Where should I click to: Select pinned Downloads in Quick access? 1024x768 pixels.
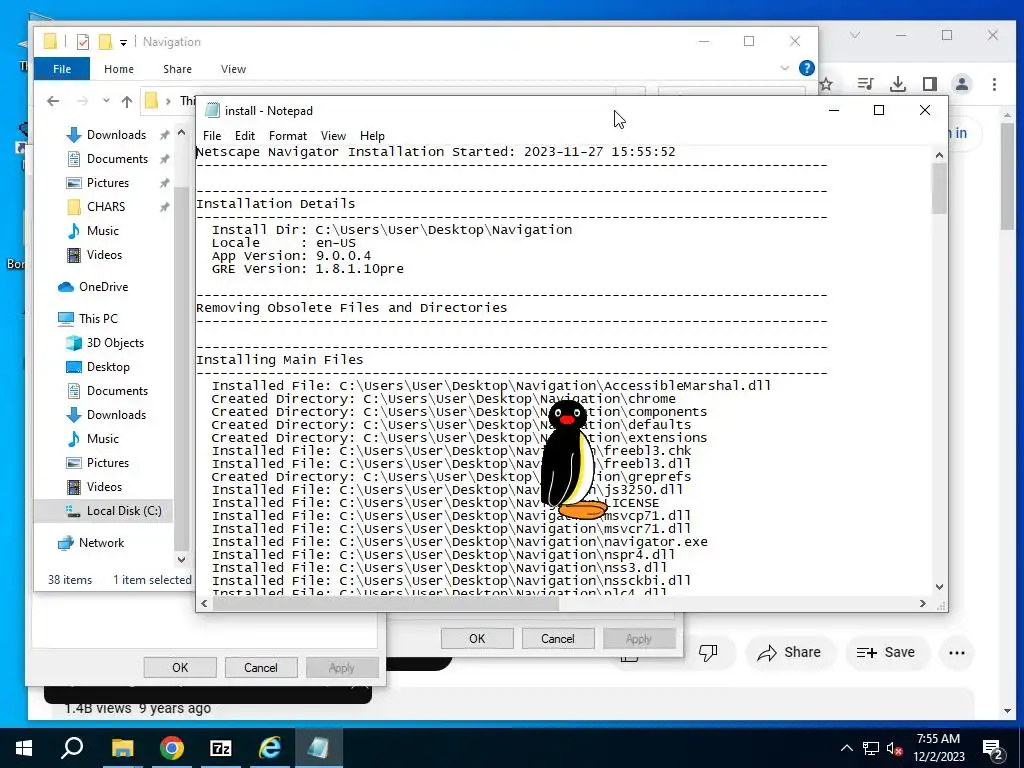(x=116, y=135)
